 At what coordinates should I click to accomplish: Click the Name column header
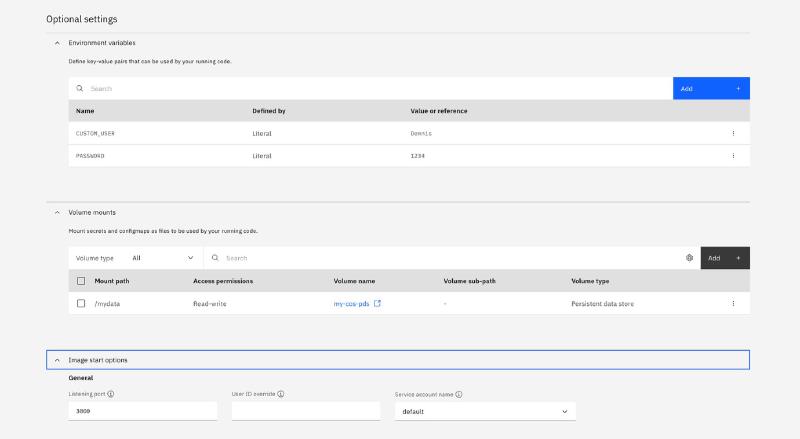(x=85, y=111)
